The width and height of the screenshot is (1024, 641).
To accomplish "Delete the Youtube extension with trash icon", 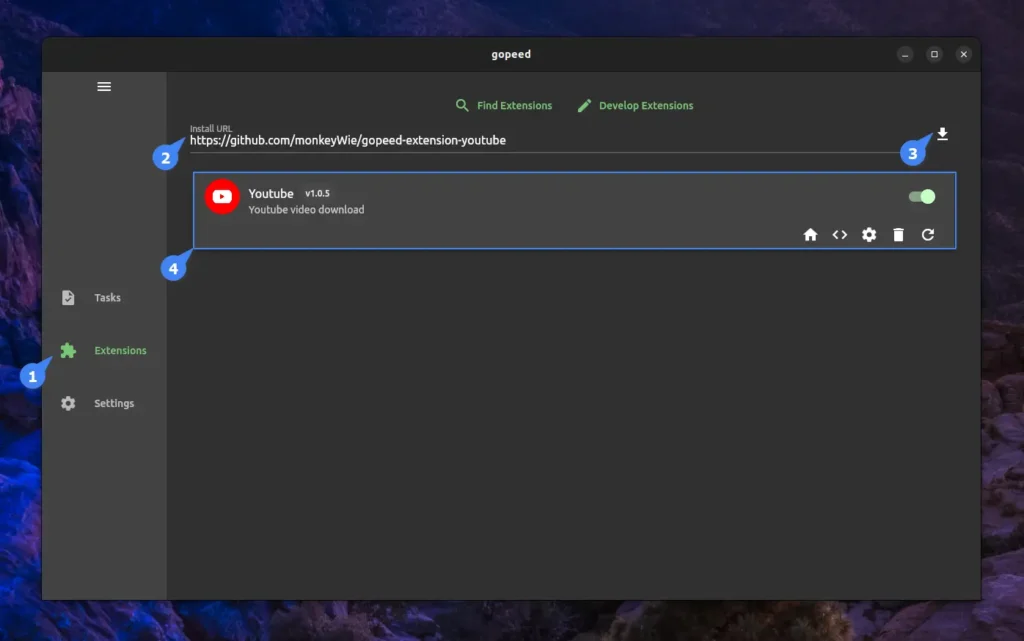I will coord(899,234).
